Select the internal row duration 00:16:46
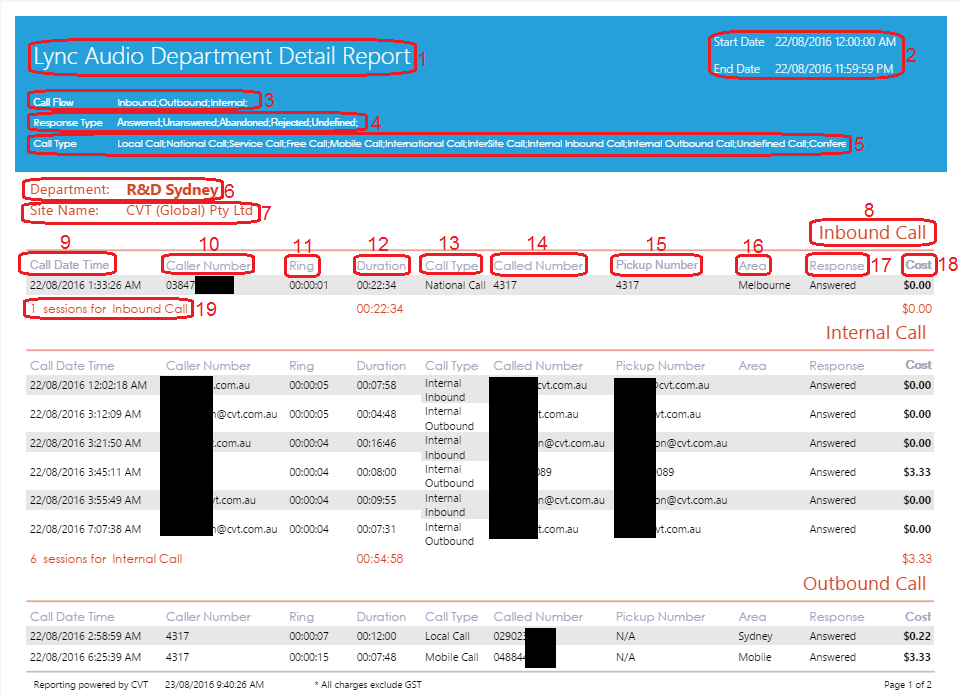The image size is (961, 695). tap(376, 443)
